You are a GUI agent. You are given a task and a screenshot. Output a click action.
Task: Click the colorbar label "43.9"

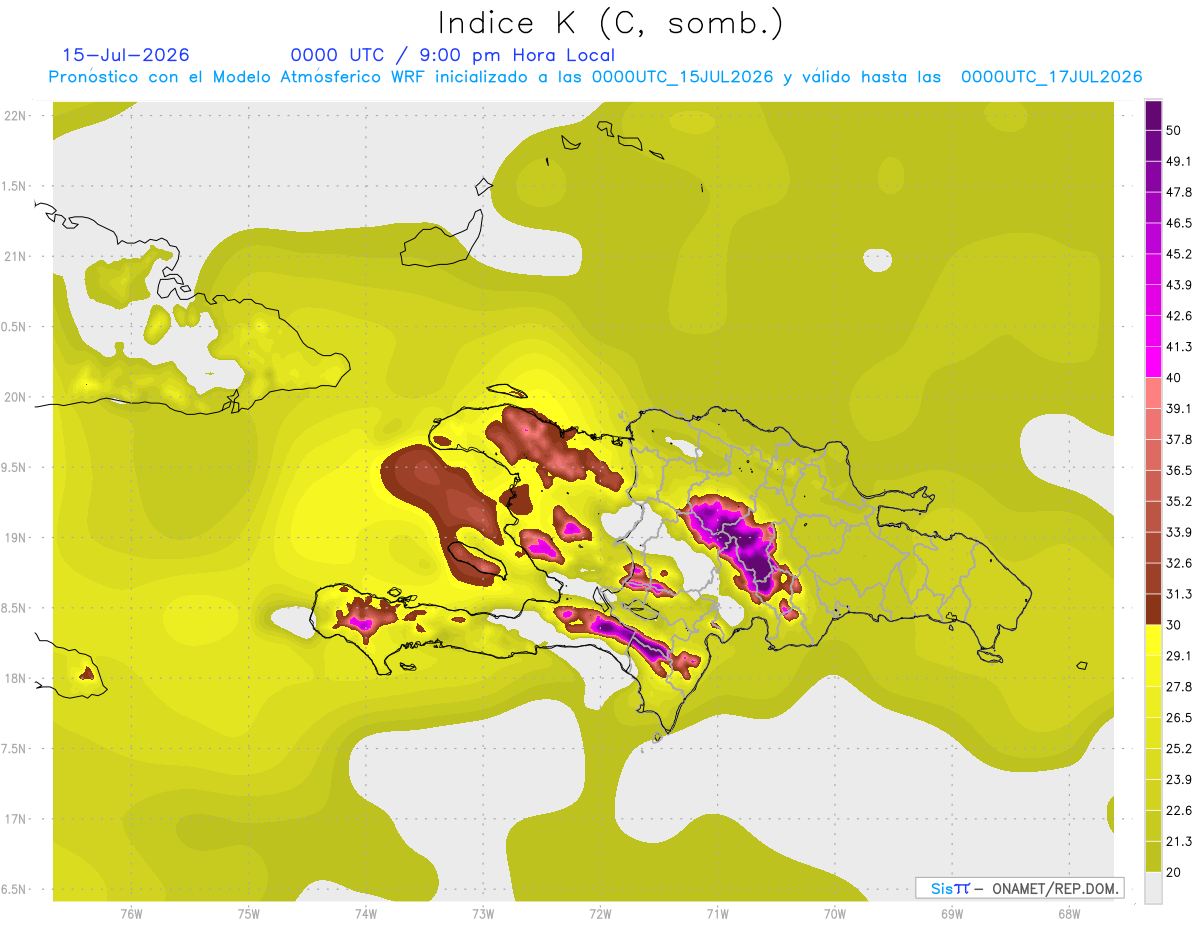click(1179, 285)
